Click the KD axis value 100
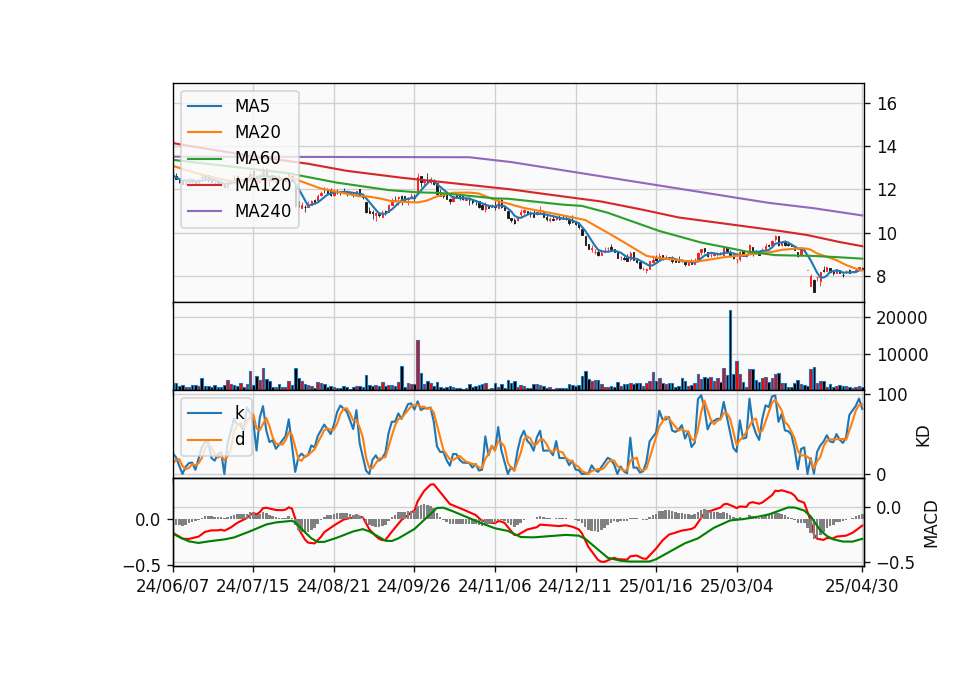This screenshot has width=960, height=690. click(x=892, y=395)
